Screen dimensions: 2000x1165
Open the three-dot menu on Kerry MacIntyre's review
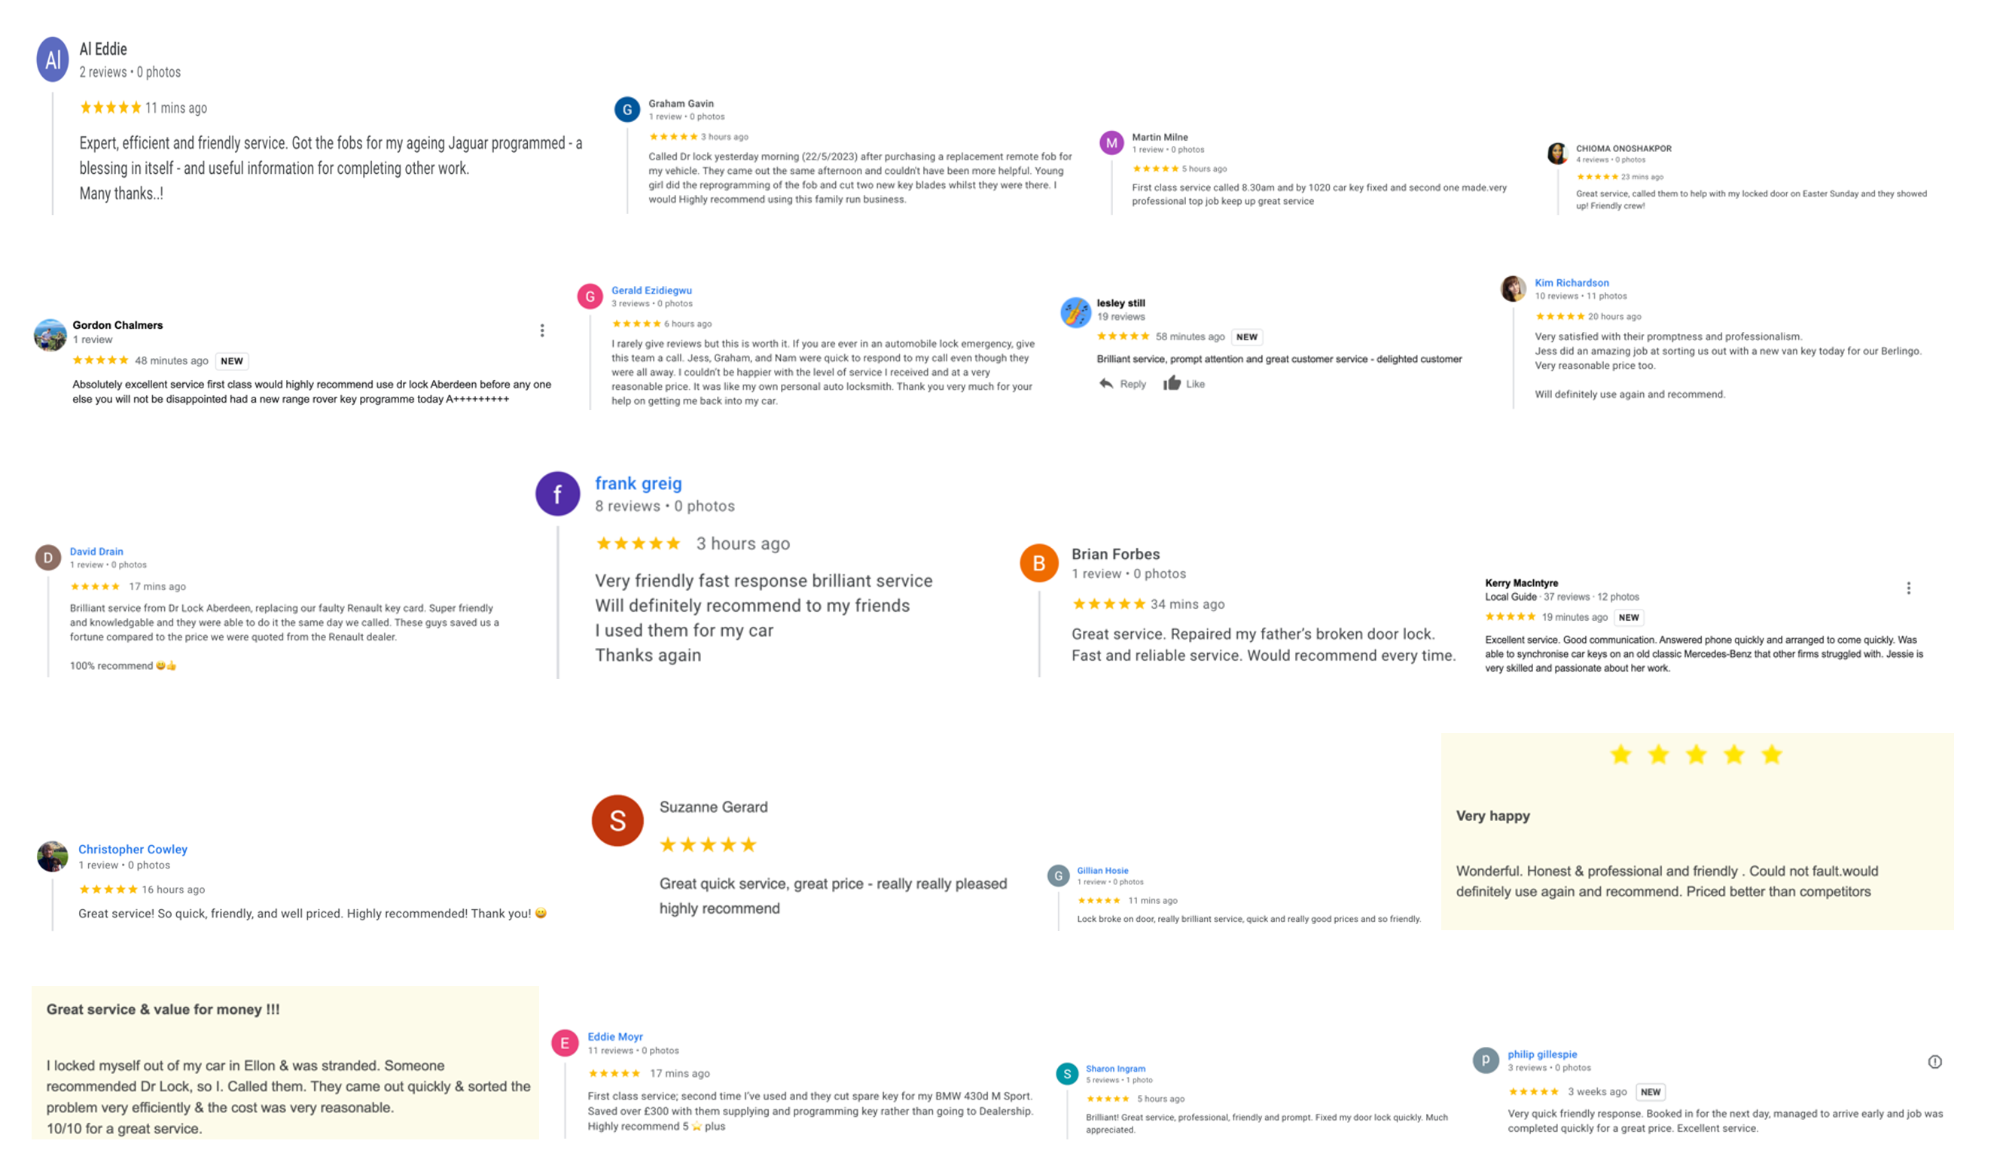pos(1908,588)
